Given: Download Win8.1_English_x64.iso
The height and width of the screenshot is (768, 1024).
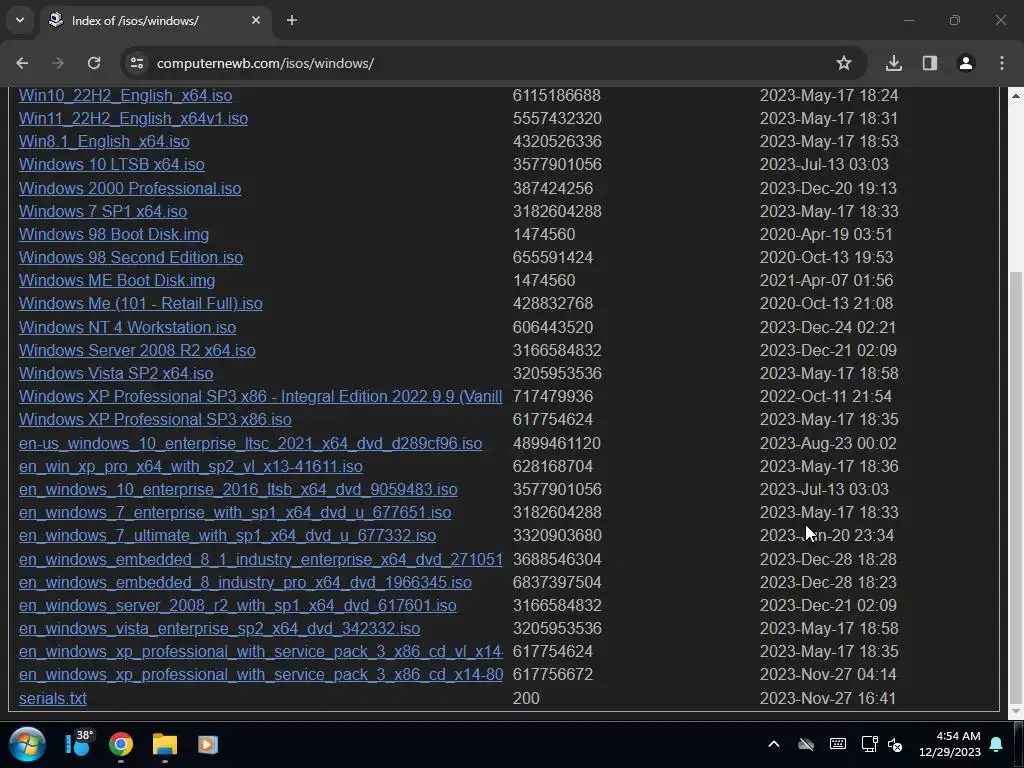Looking at the screenshot, I should pyautogui.click(x=104, y=141).
